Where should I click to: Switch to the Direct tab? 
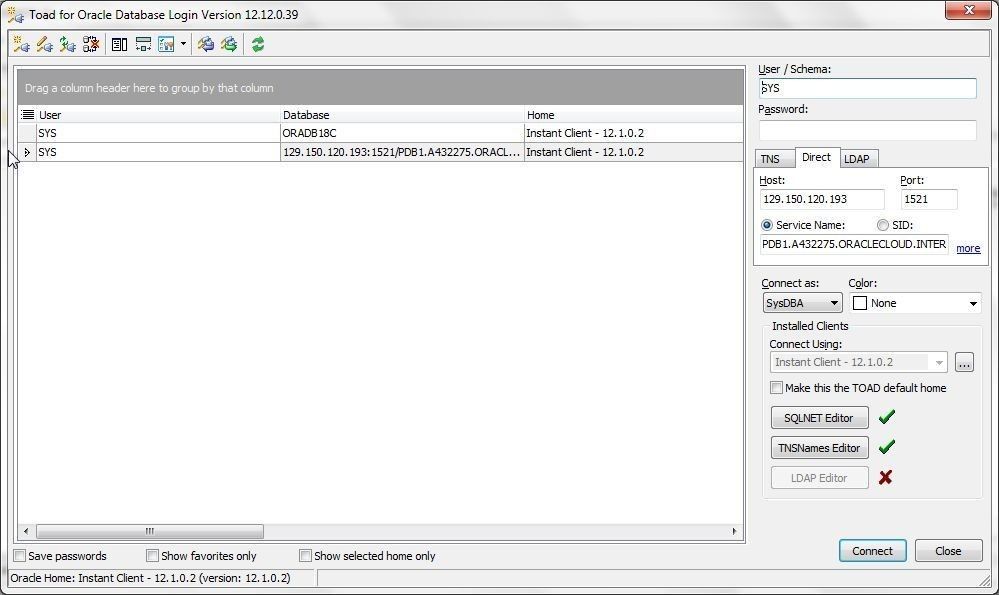point(816,157)
